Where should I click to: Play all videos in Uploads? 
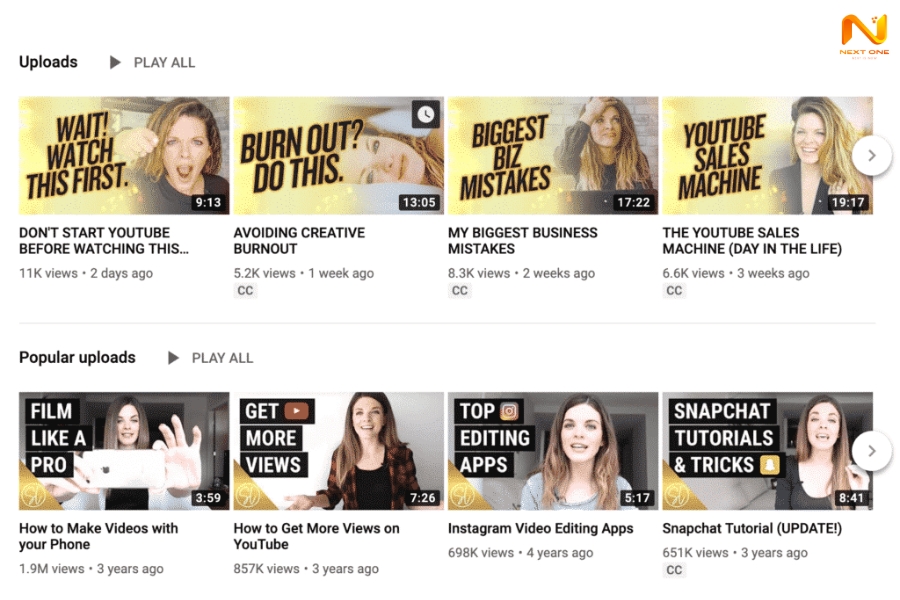164,63
